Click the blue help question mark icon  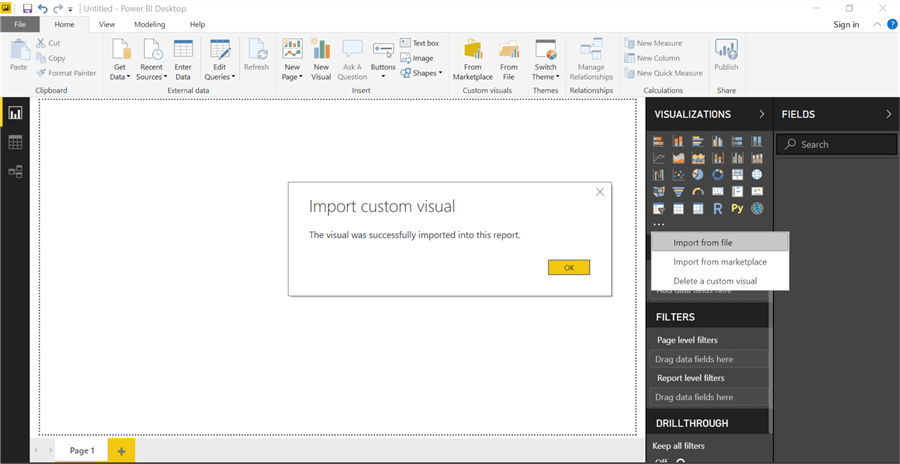(892, 24)
